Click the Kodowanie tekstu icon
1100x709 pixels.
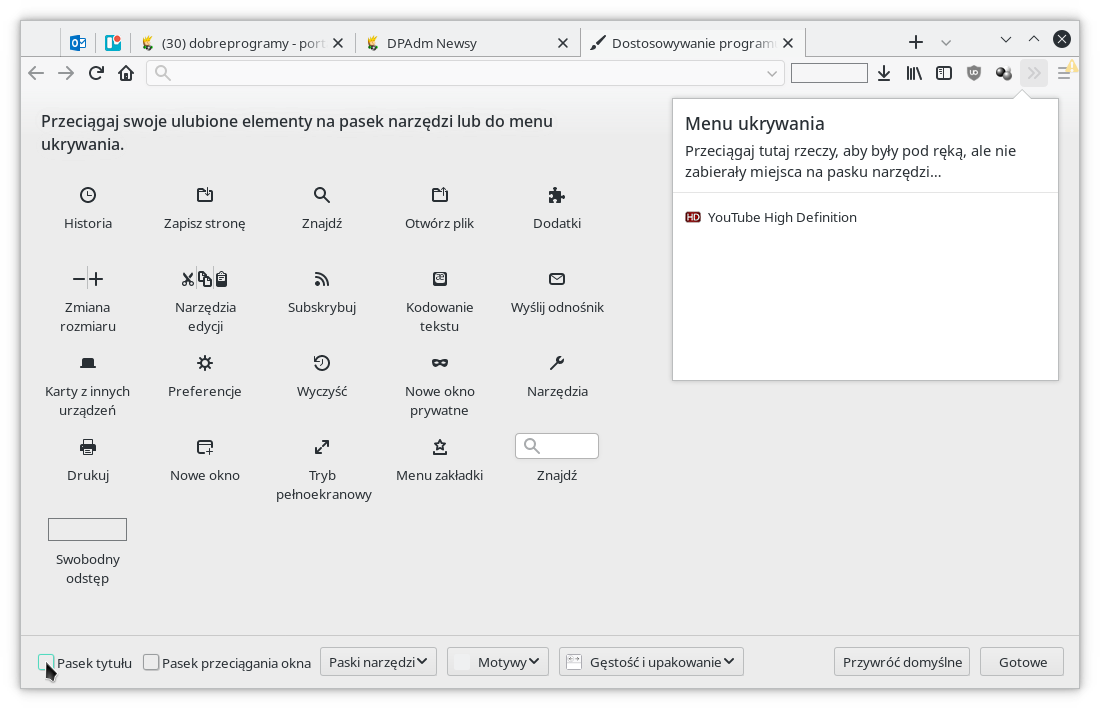(x=439, y=279)
